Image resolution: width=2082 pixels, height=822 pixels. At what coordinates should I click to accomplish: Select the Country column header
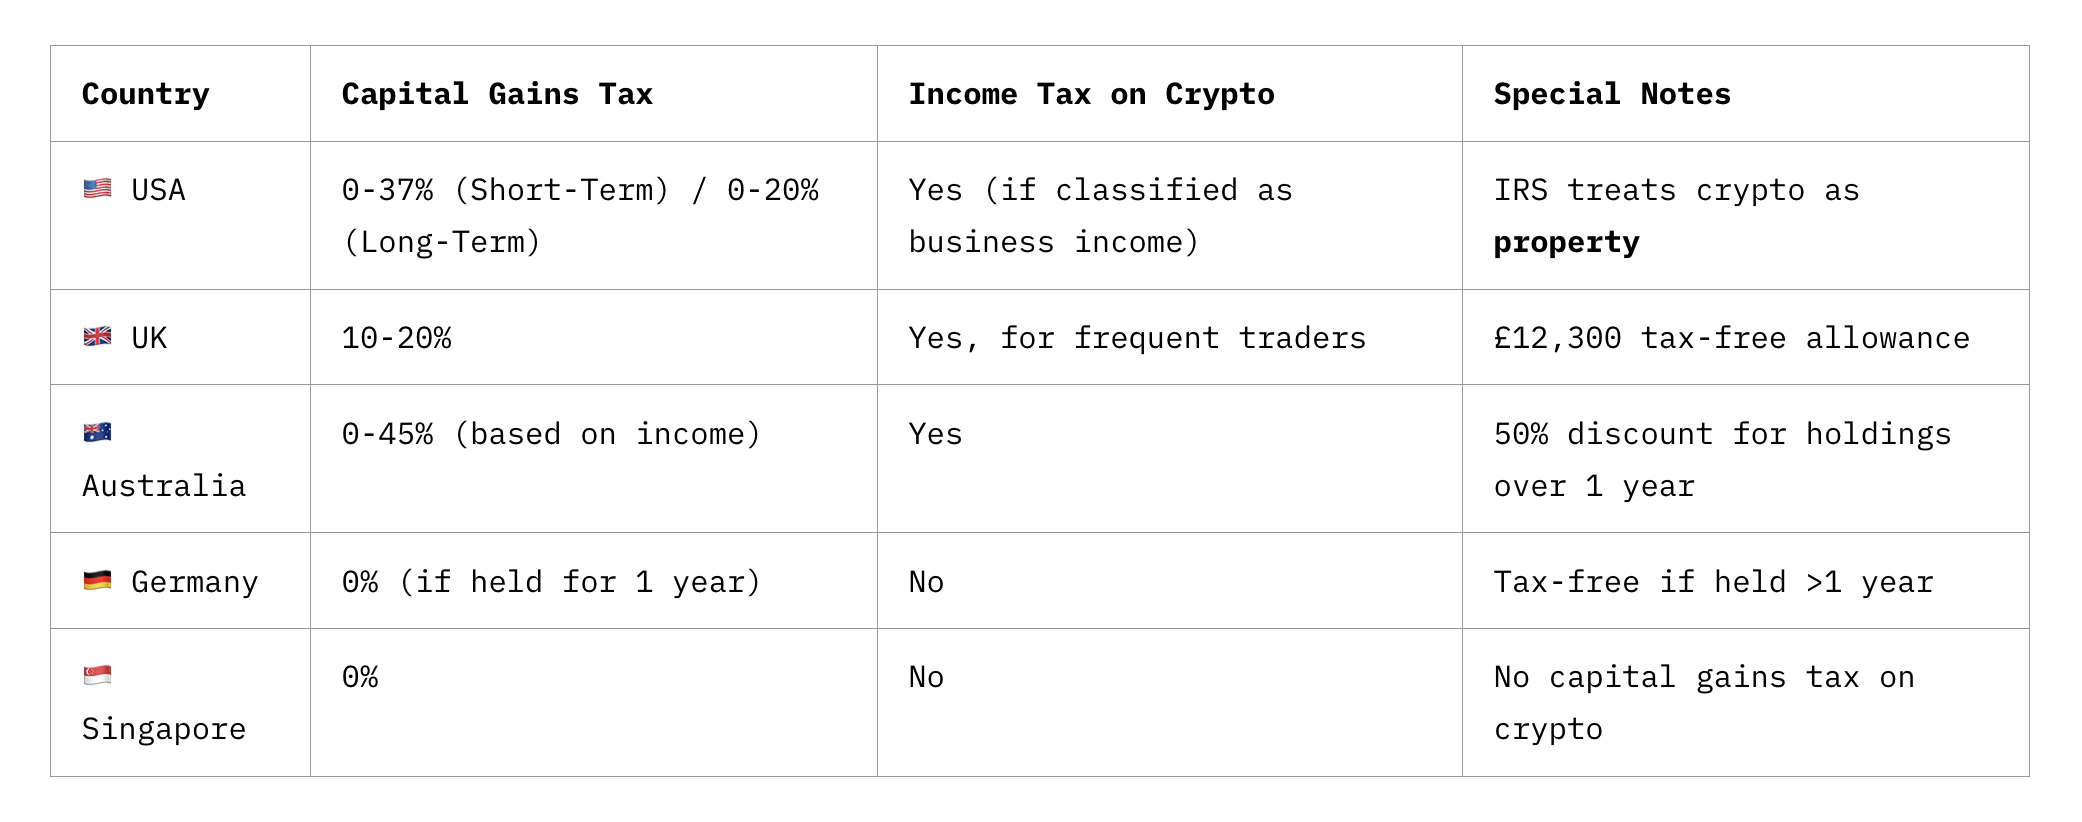pyautogui.click(x=146, y=94)
